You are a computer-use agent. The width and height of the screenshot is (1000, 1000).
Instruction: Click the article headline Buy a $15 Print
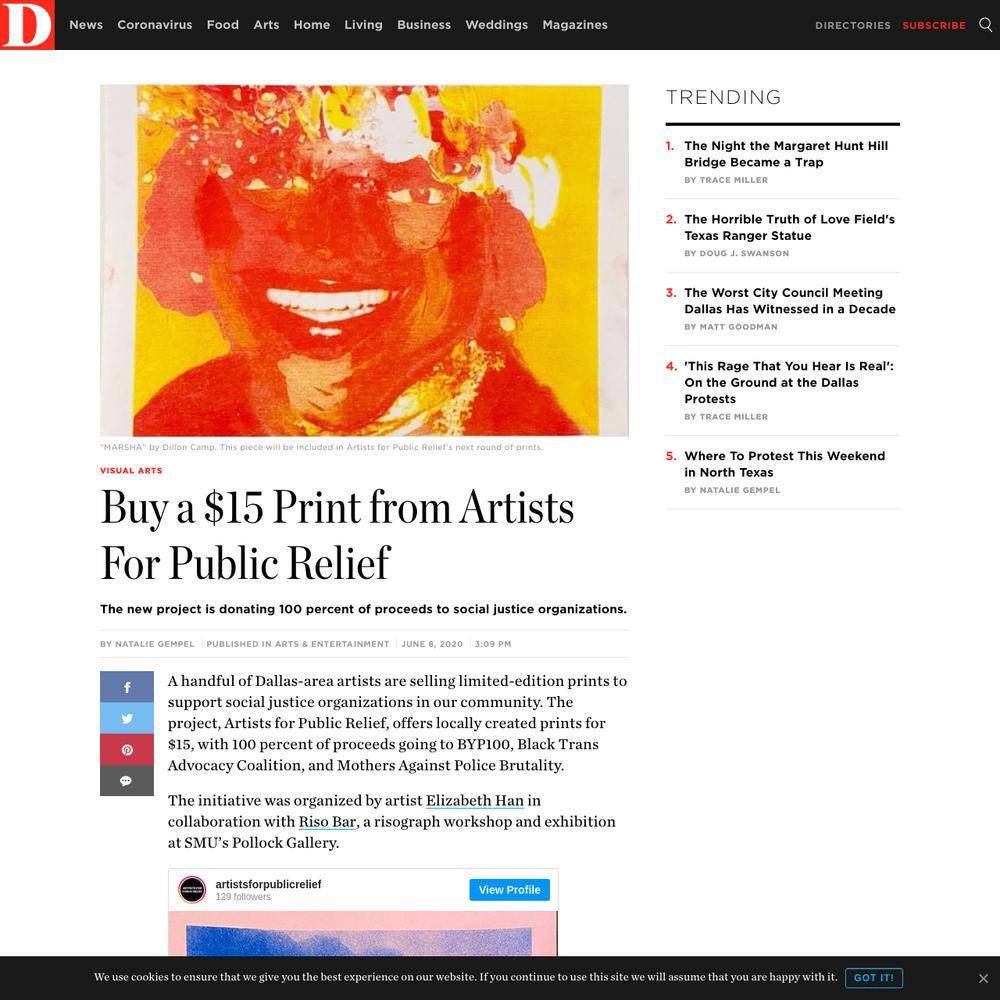pos(337,534)
